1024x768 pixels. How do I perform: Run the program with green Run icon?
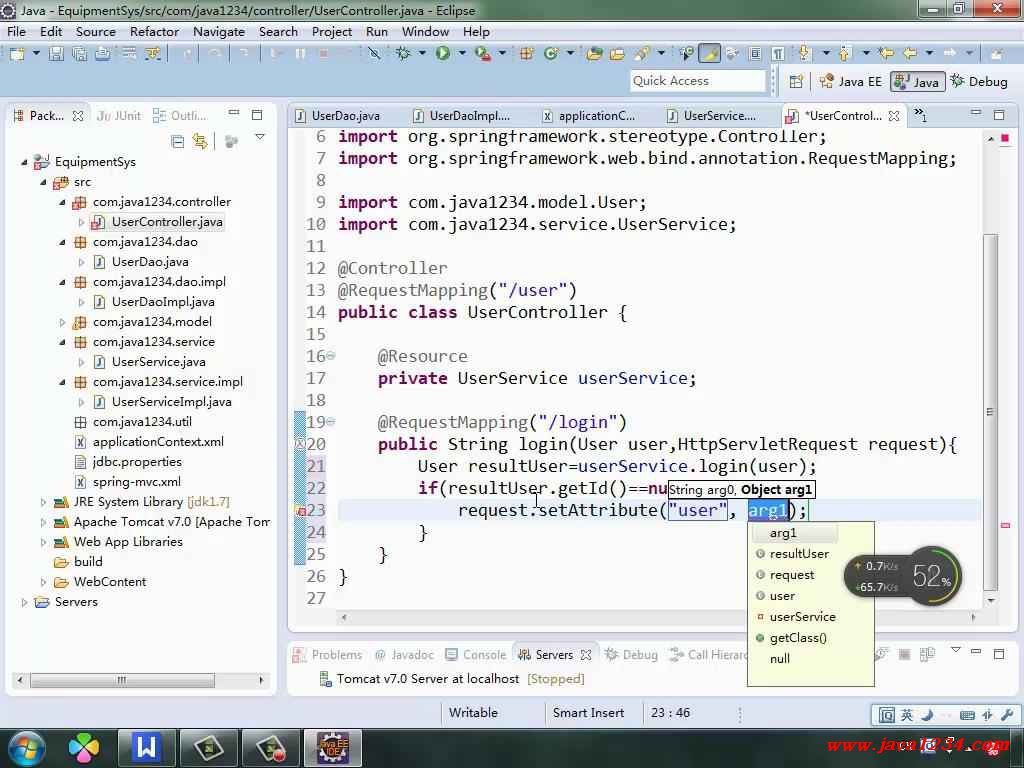click(x=443, y=54)
